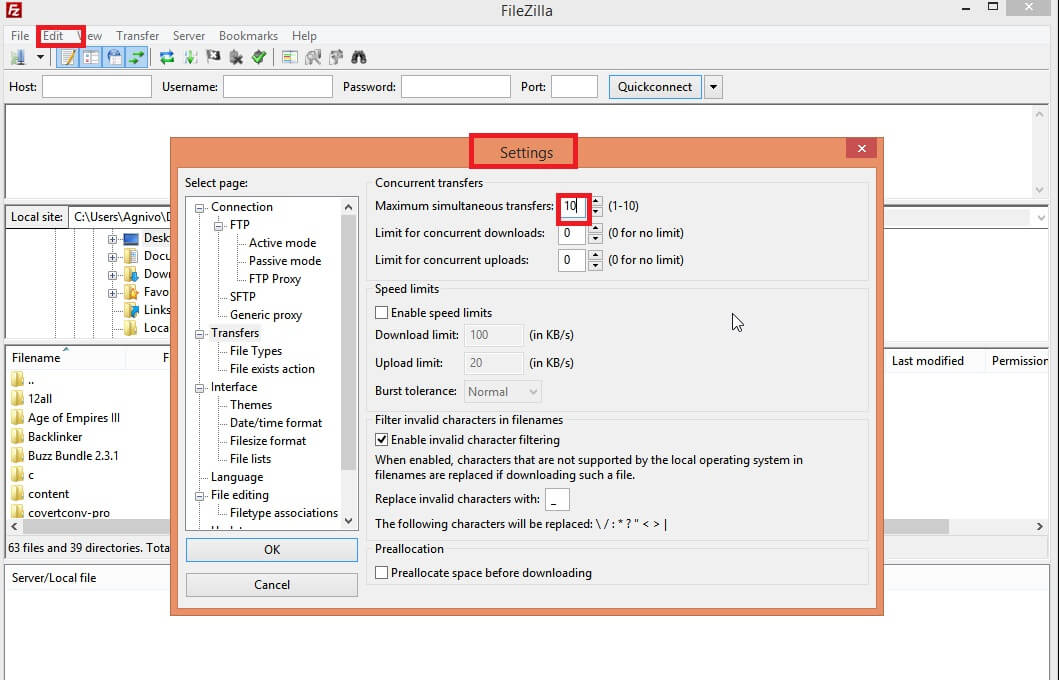Toggle the local directory tree icon

90,58
